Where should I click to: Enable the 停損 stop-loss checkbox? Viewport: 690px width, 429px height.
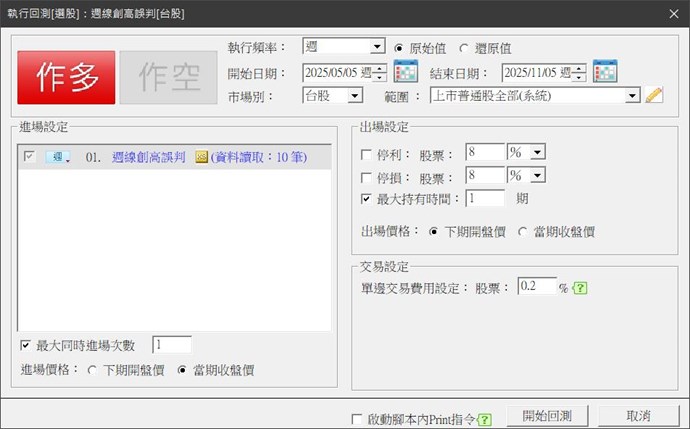(366, 178)
